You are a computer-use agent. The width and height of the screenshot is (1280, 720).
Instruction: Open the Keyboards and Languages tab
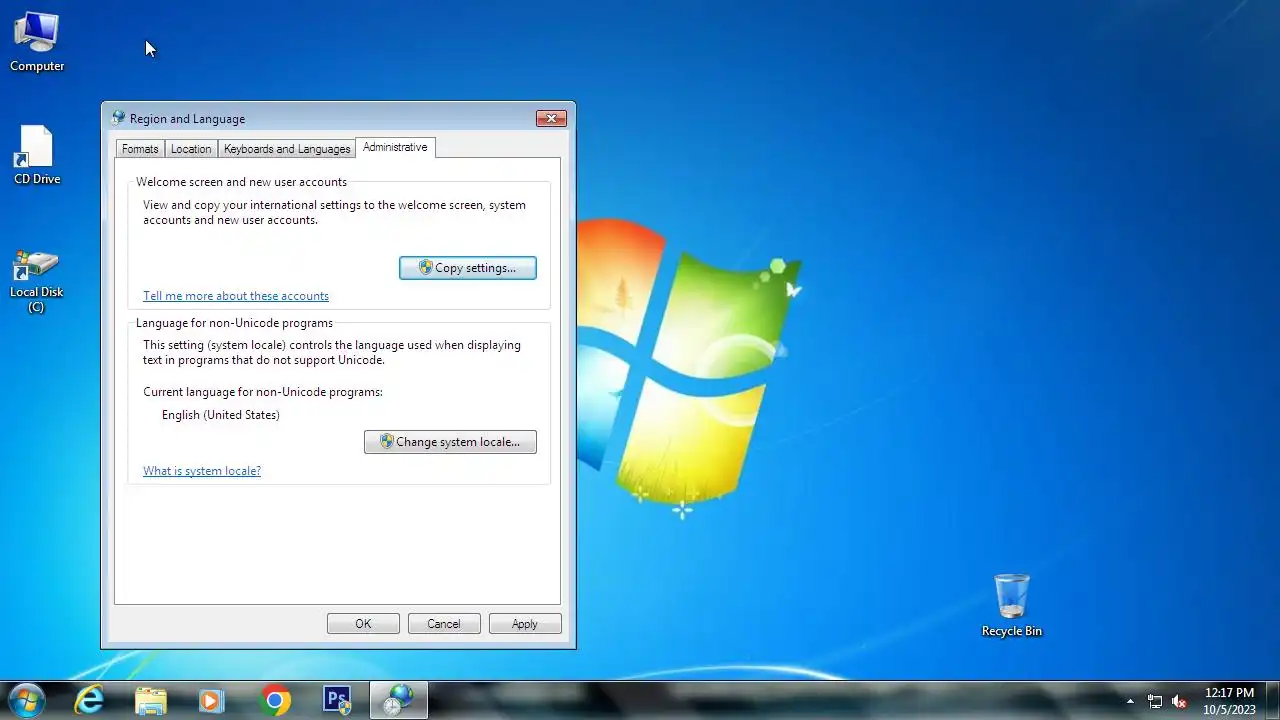pyautogui.click(x=287, y=149)
